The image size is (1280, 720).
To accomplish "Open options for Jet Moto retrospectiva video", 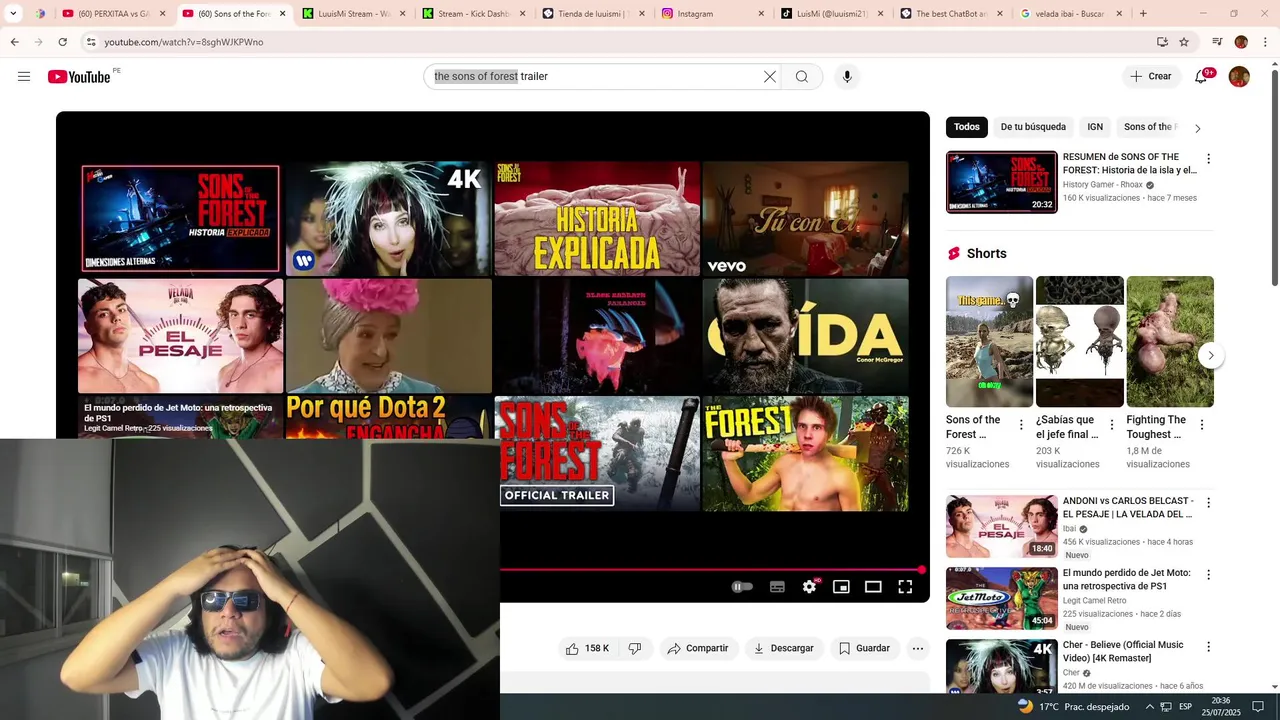I will click(1208, 575).
